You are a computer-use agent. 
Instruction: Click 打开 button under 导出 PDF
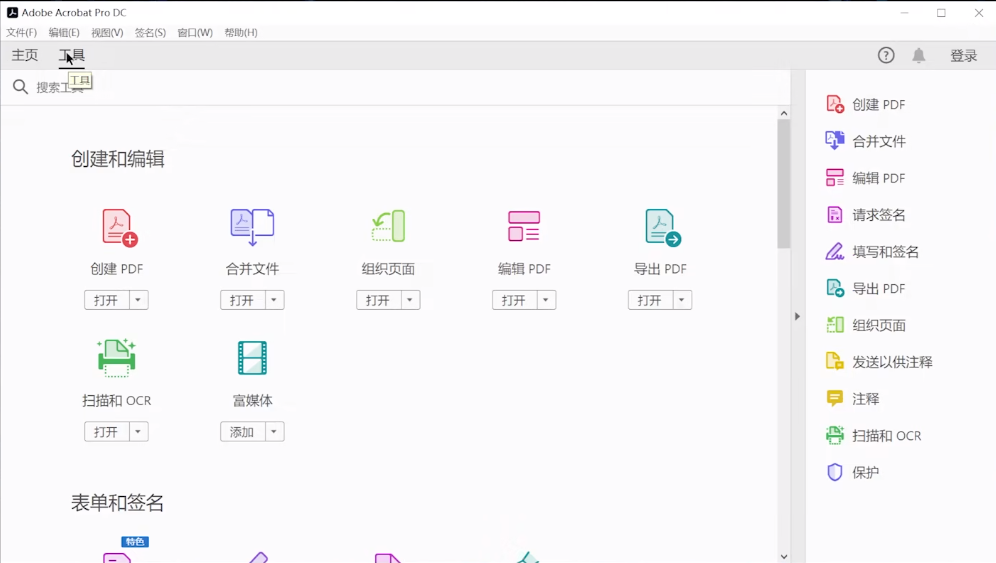click(x=650, y=300)
